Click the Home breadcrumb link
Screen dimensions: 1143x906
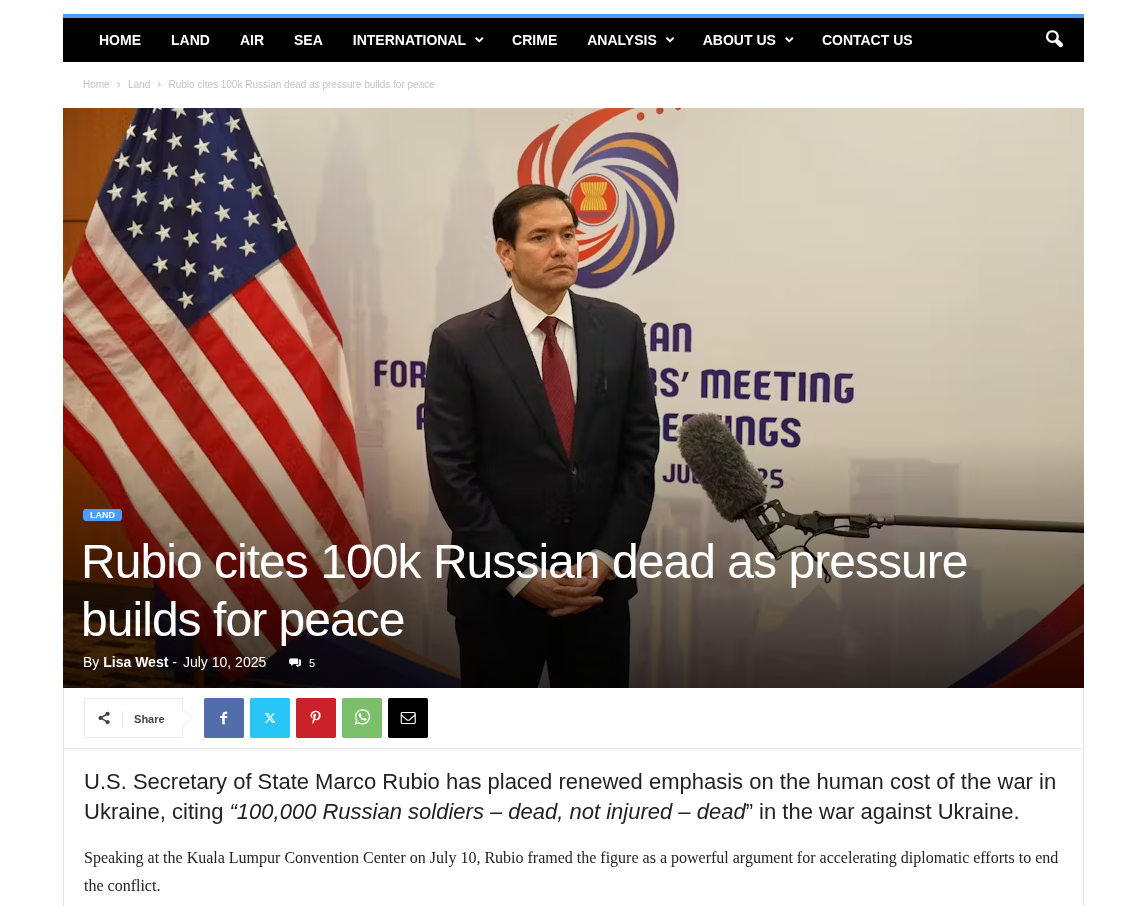tap(96, 85)
